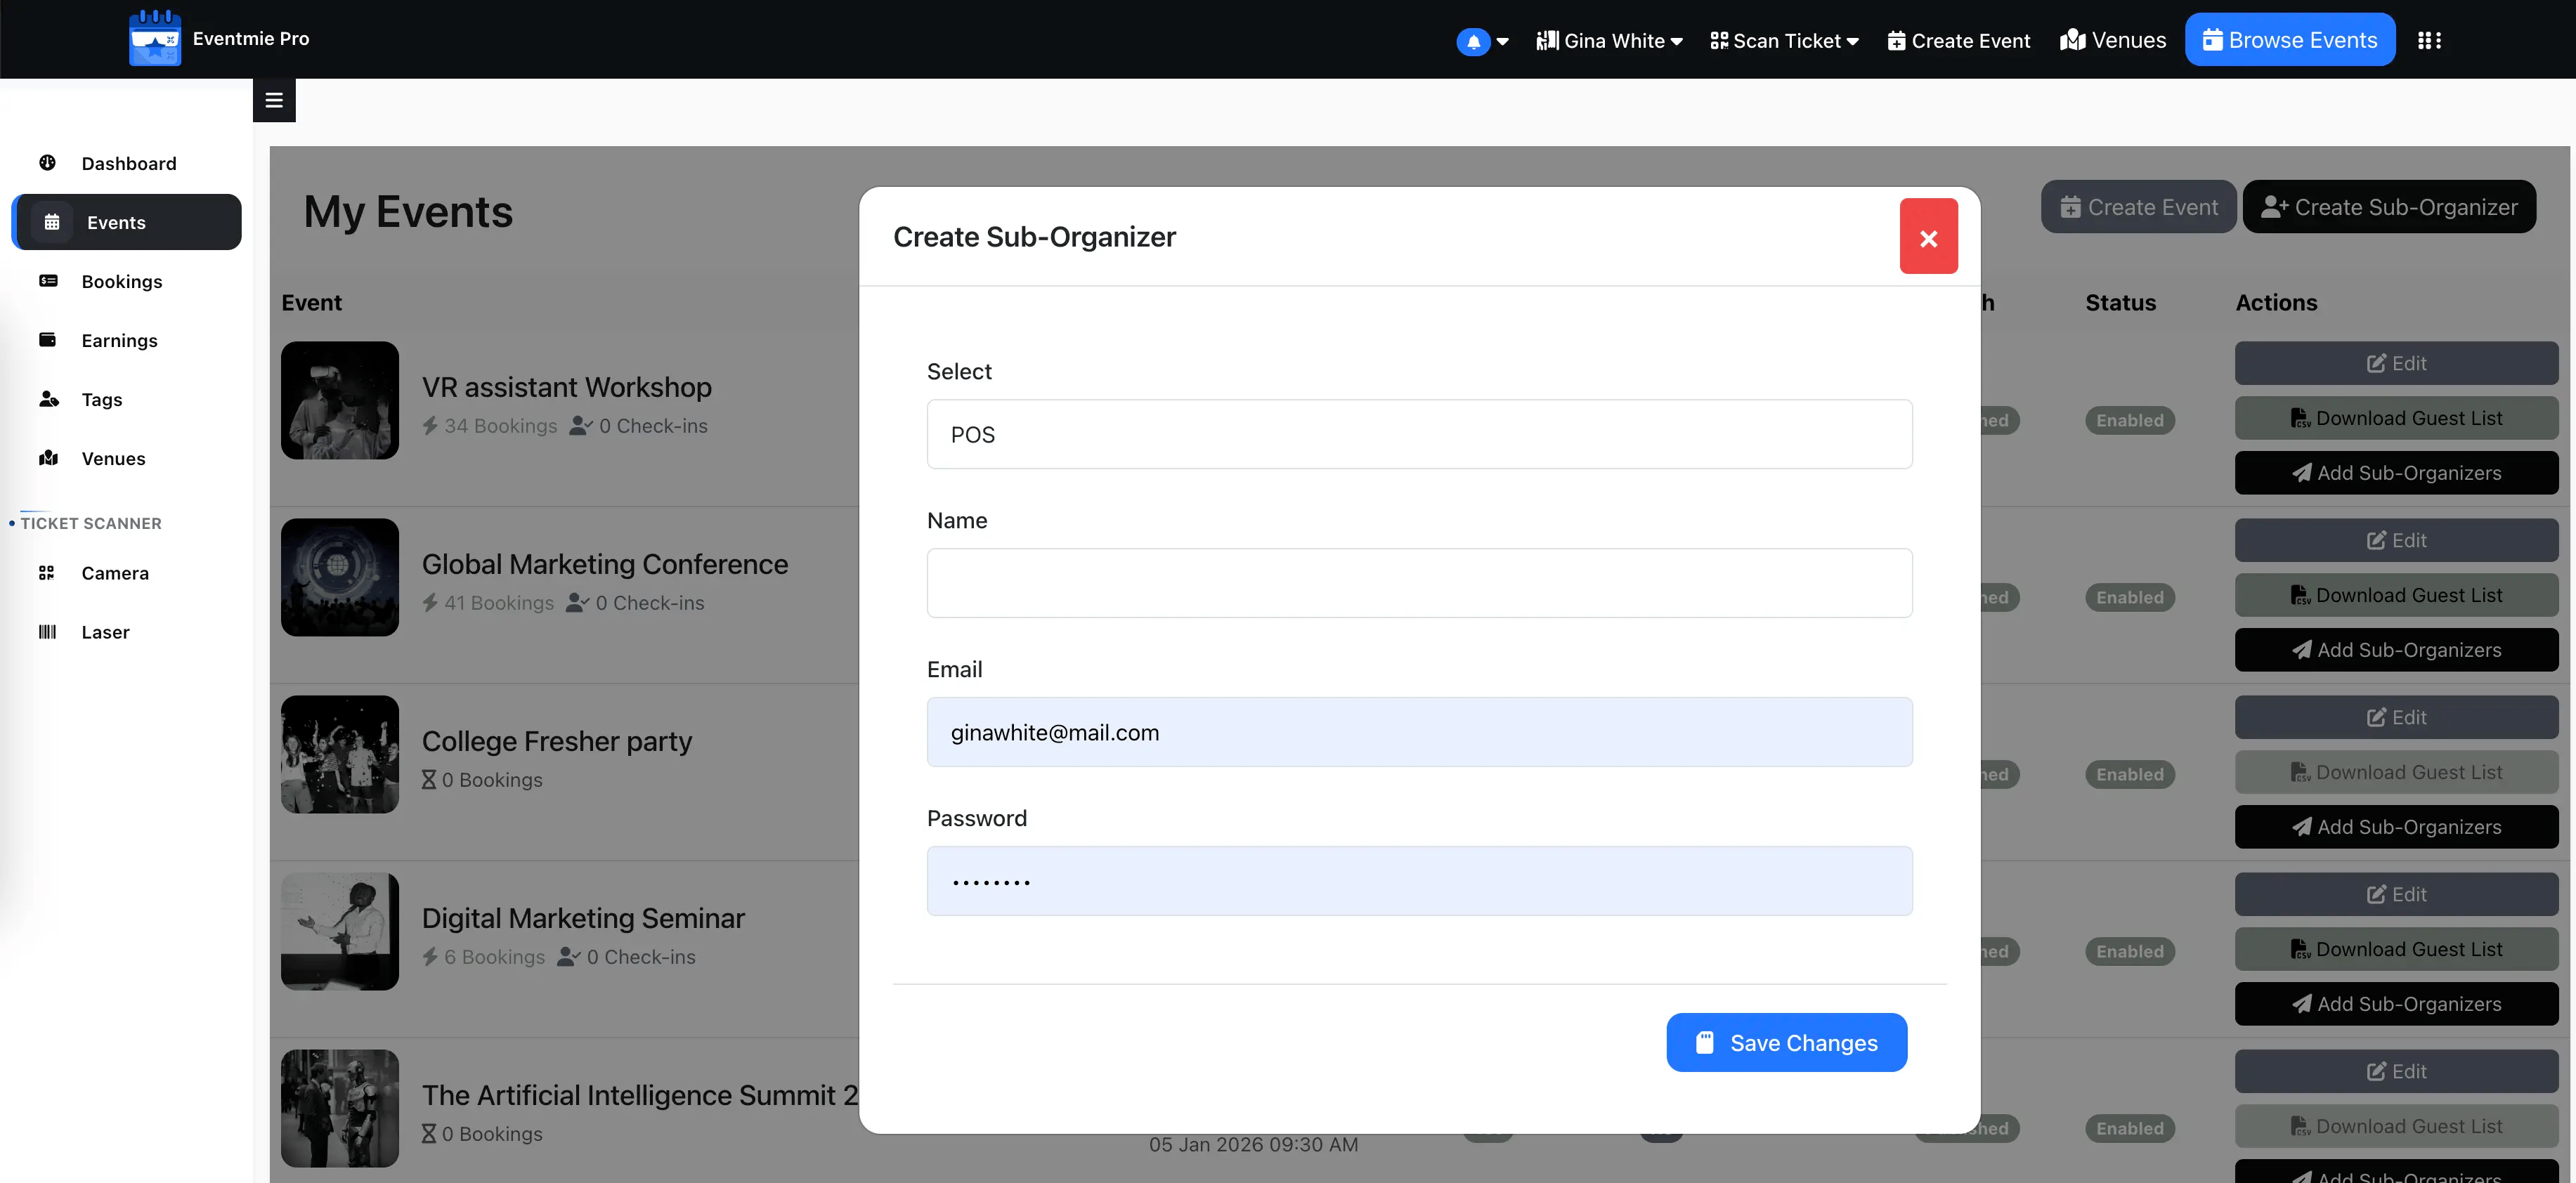Open the notifications bell dropdown

(1481, 41)
